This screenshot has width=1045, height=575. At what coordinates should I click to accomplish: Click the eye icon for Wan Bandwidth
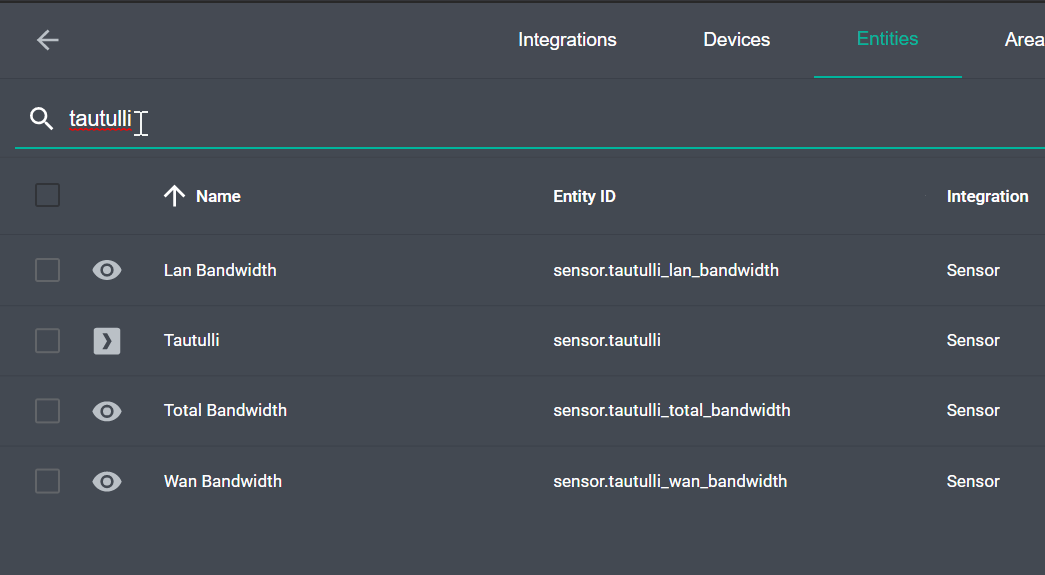click(107, 481)
